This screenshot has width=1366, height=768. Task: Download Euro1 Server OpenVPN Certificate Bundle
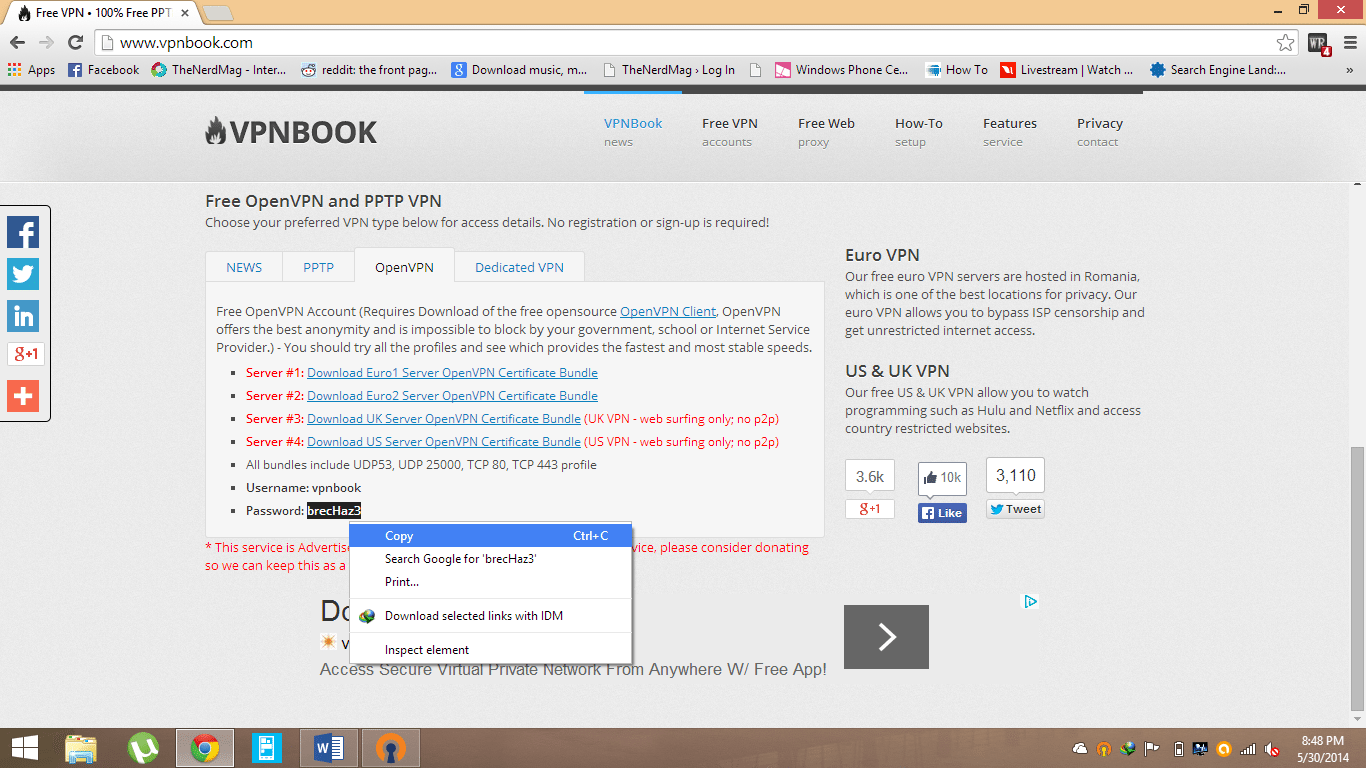[452, 373]
